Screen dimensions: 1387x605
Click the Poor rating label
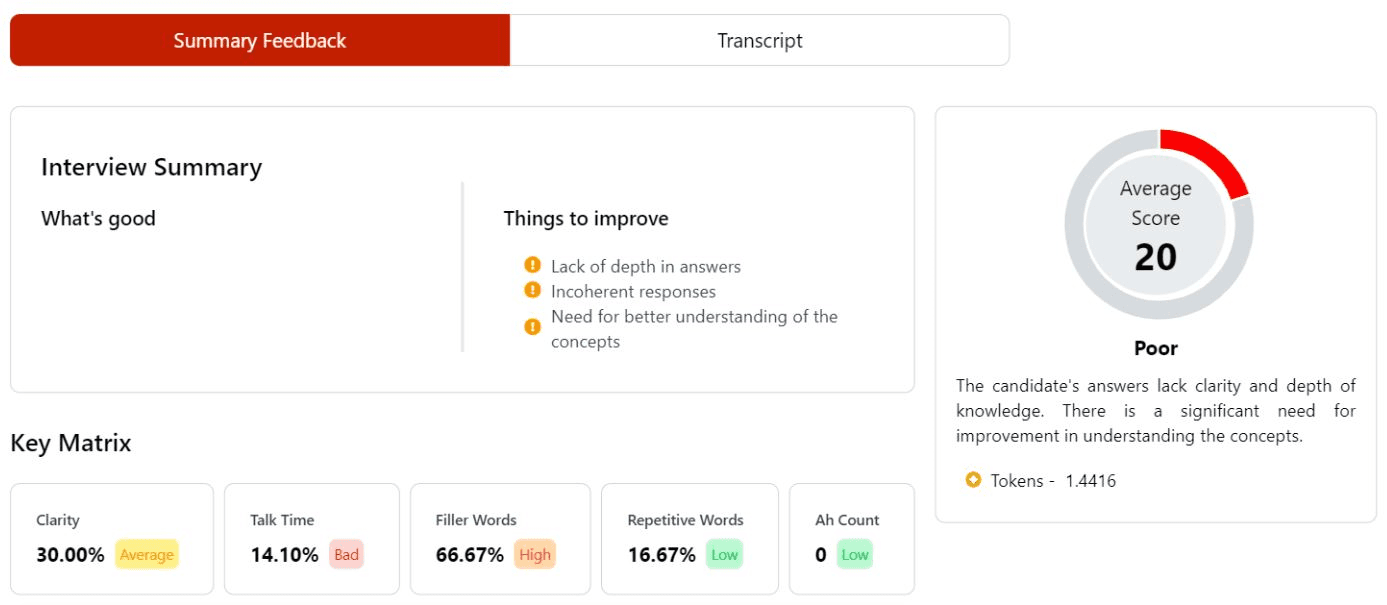point(1155,348)
